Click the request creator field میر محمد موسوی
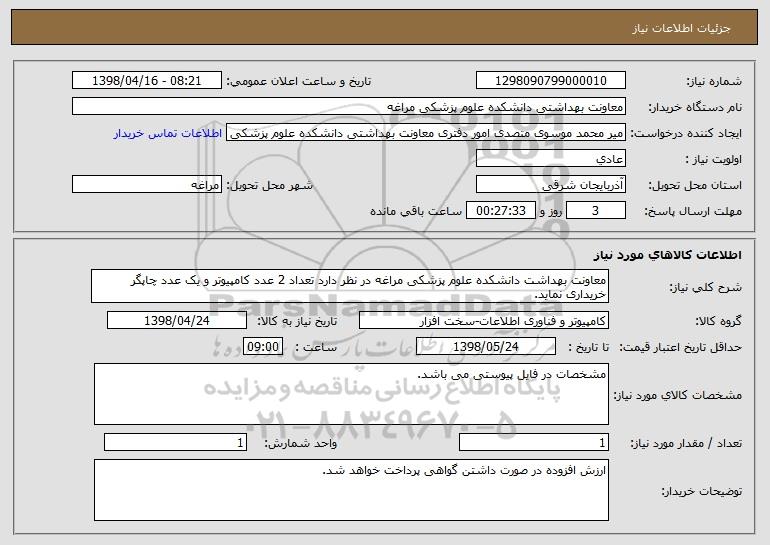The width and height of the screenshot is (770, 545). pos(426,133)
